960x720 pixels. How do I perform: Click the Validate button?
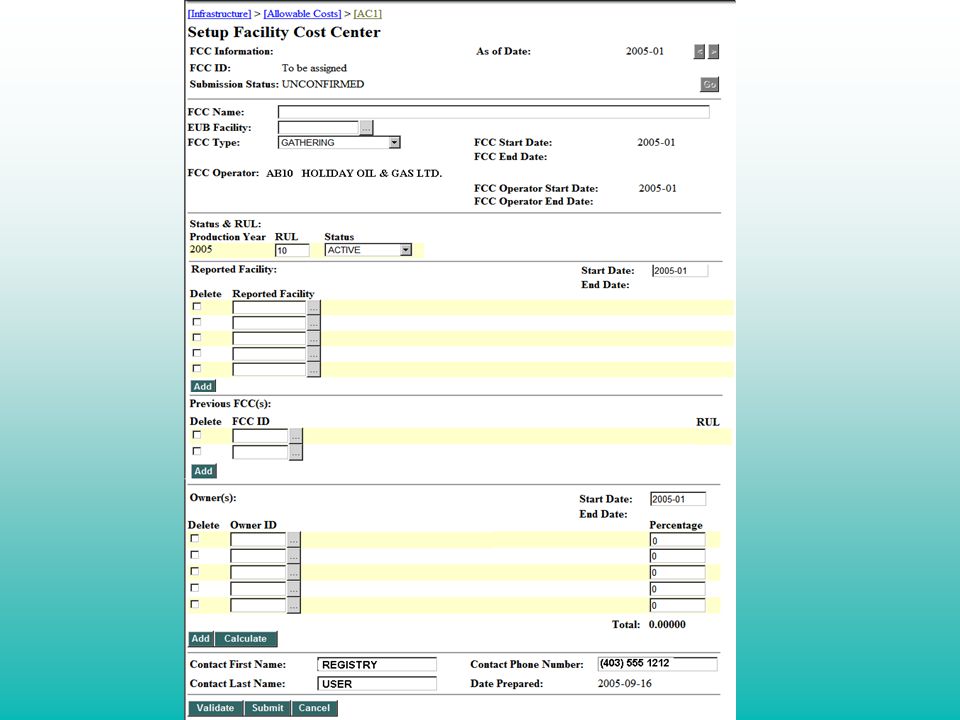216,708
